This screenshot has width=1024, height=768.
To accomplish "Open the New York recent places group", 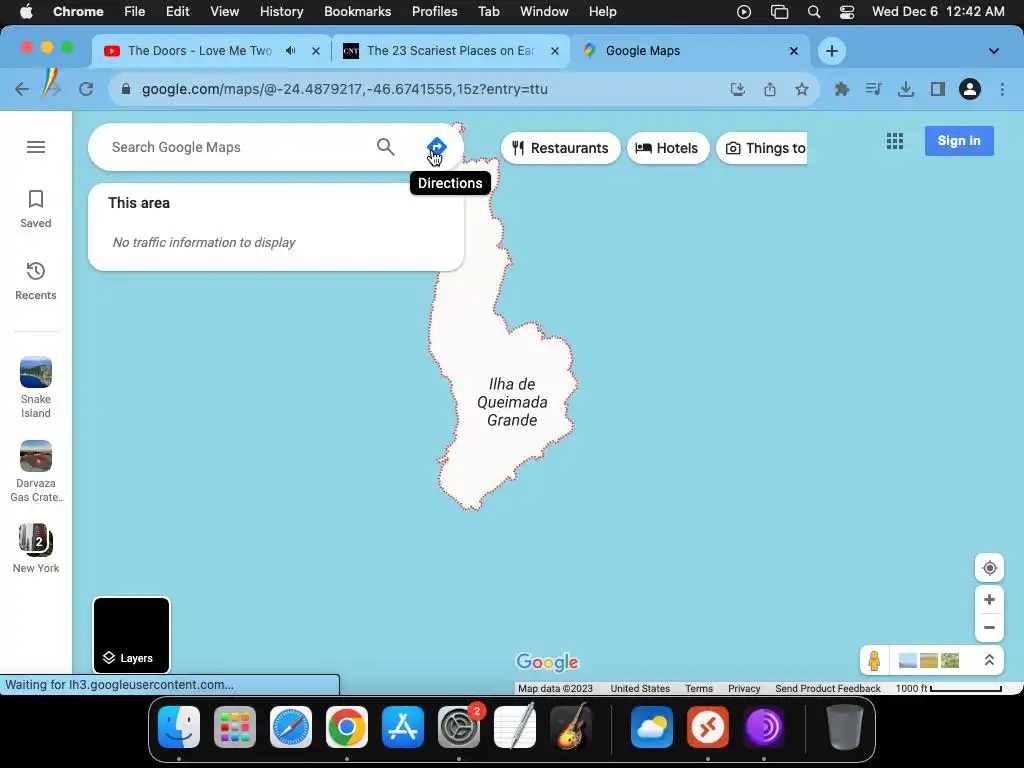I will 36,549.
